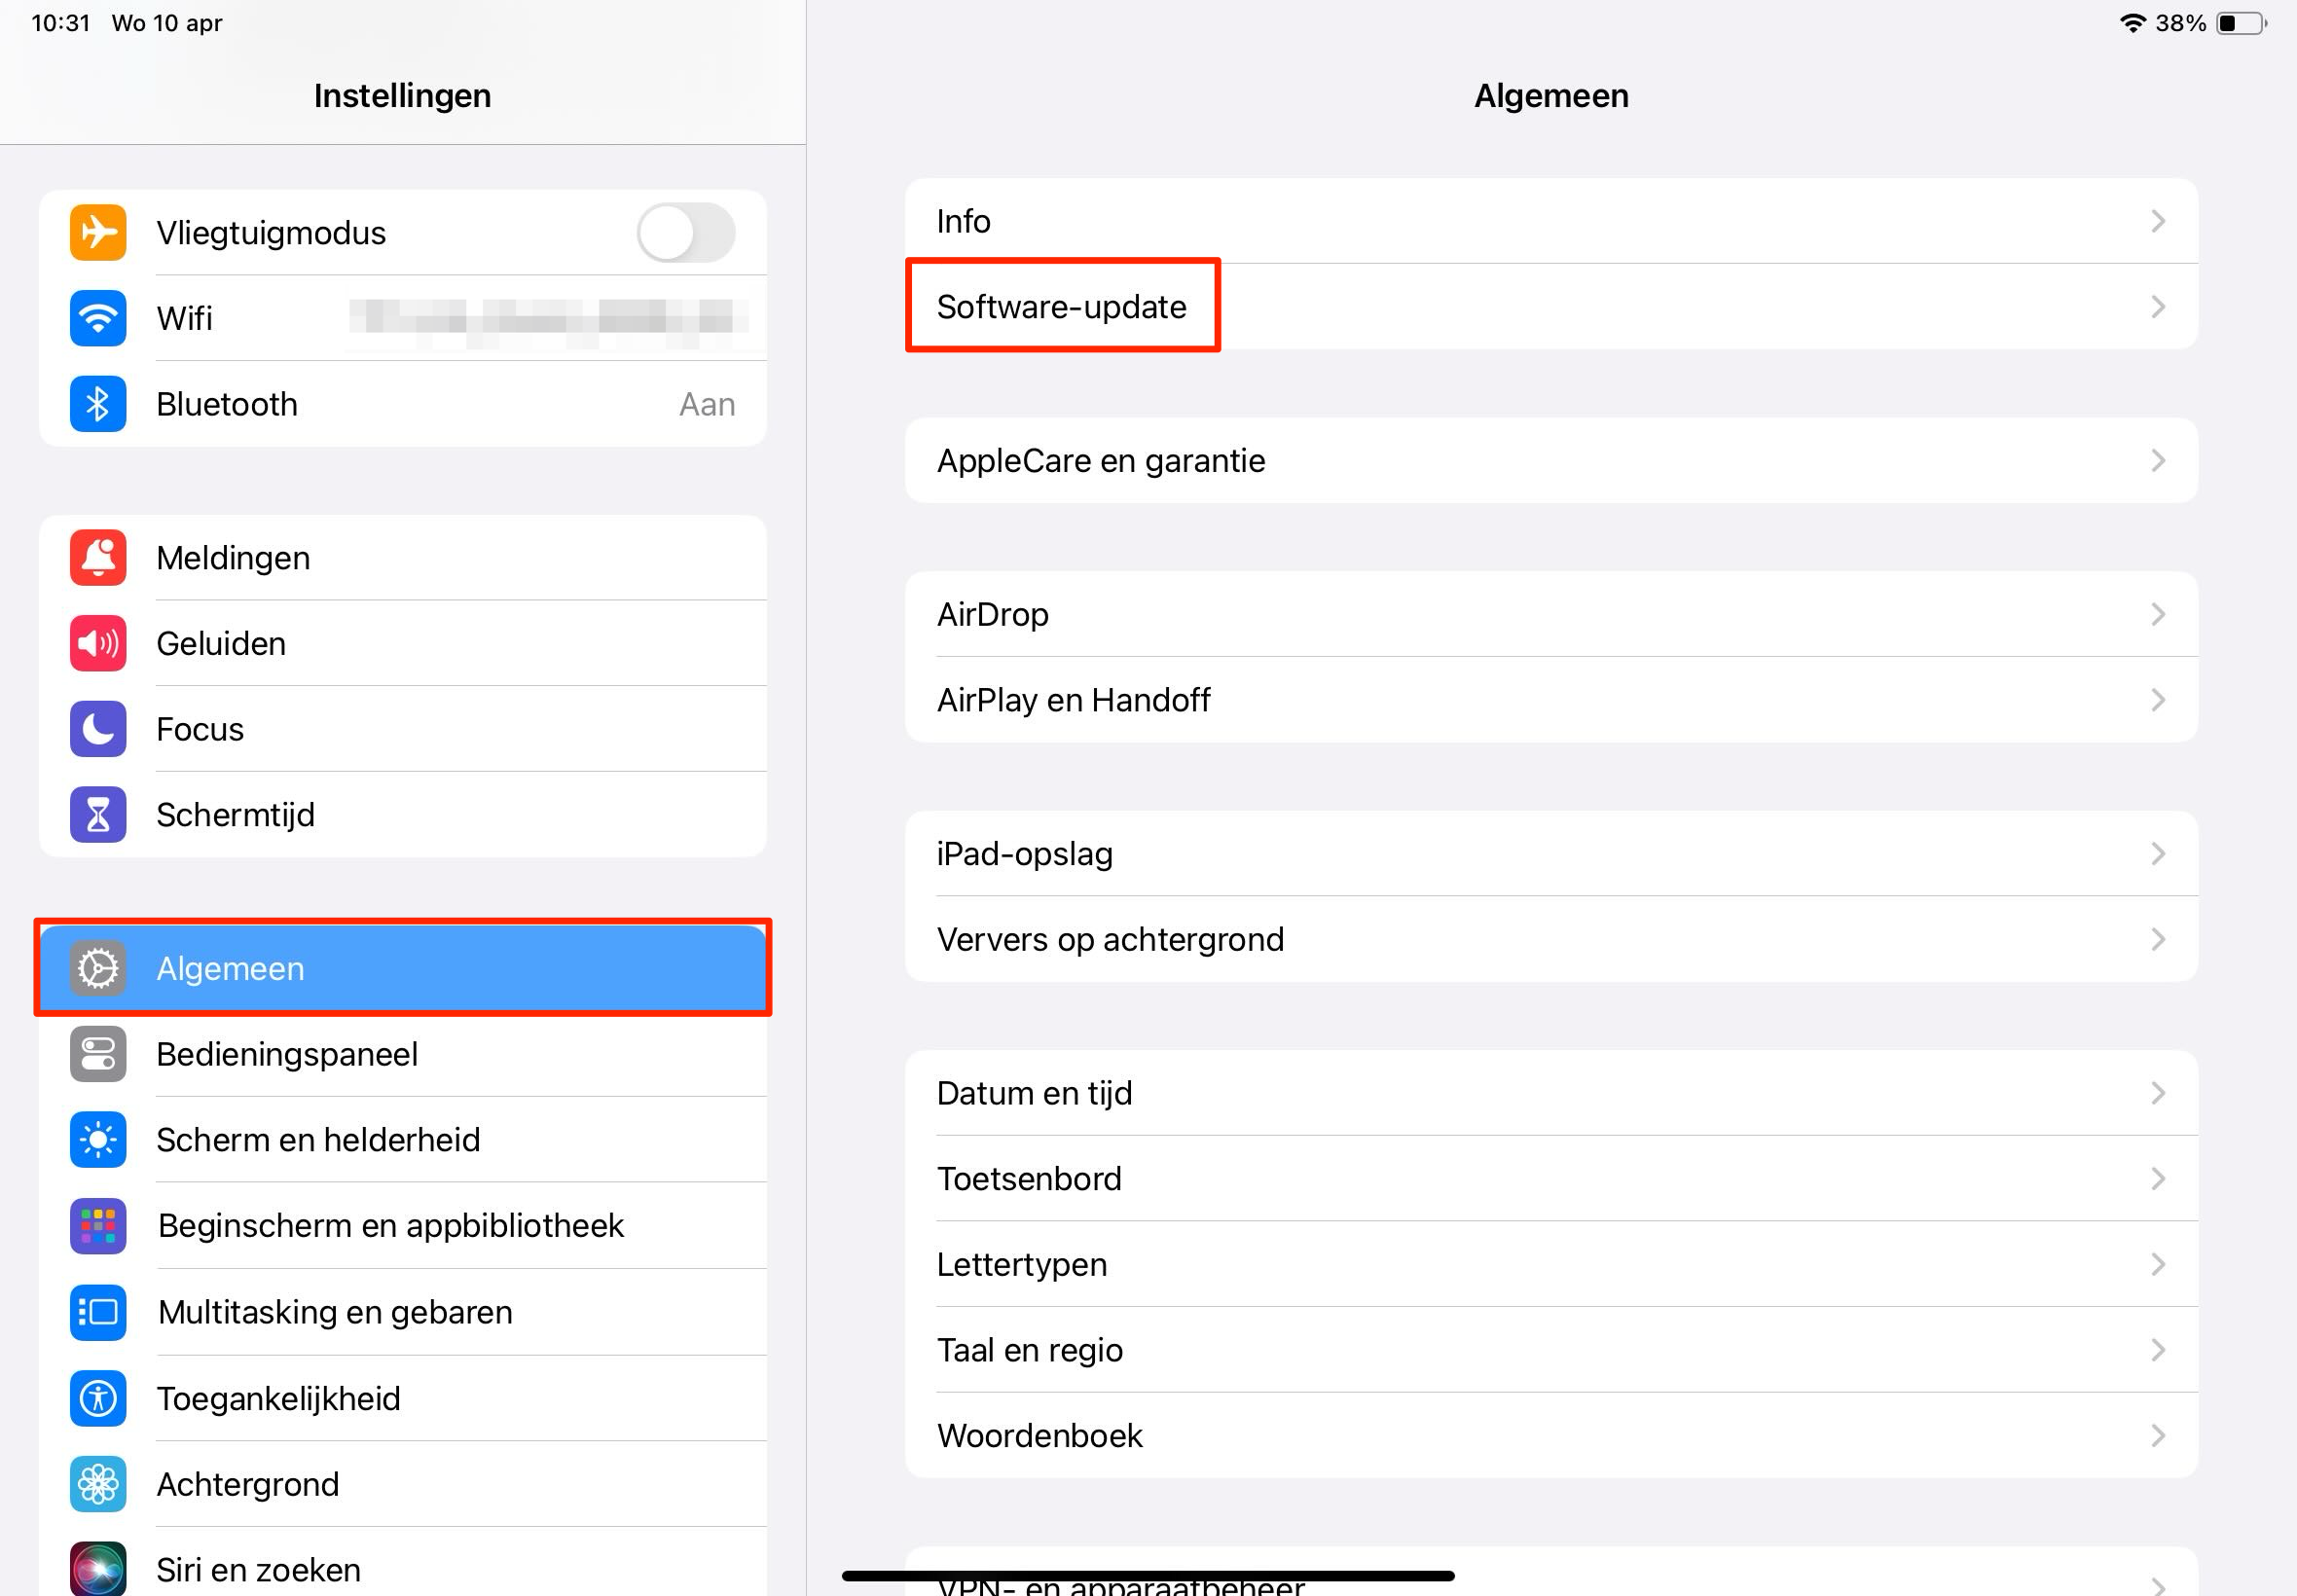Tap the battery indicator in status bar
2297x1596 pixels.
point(2240,23)
